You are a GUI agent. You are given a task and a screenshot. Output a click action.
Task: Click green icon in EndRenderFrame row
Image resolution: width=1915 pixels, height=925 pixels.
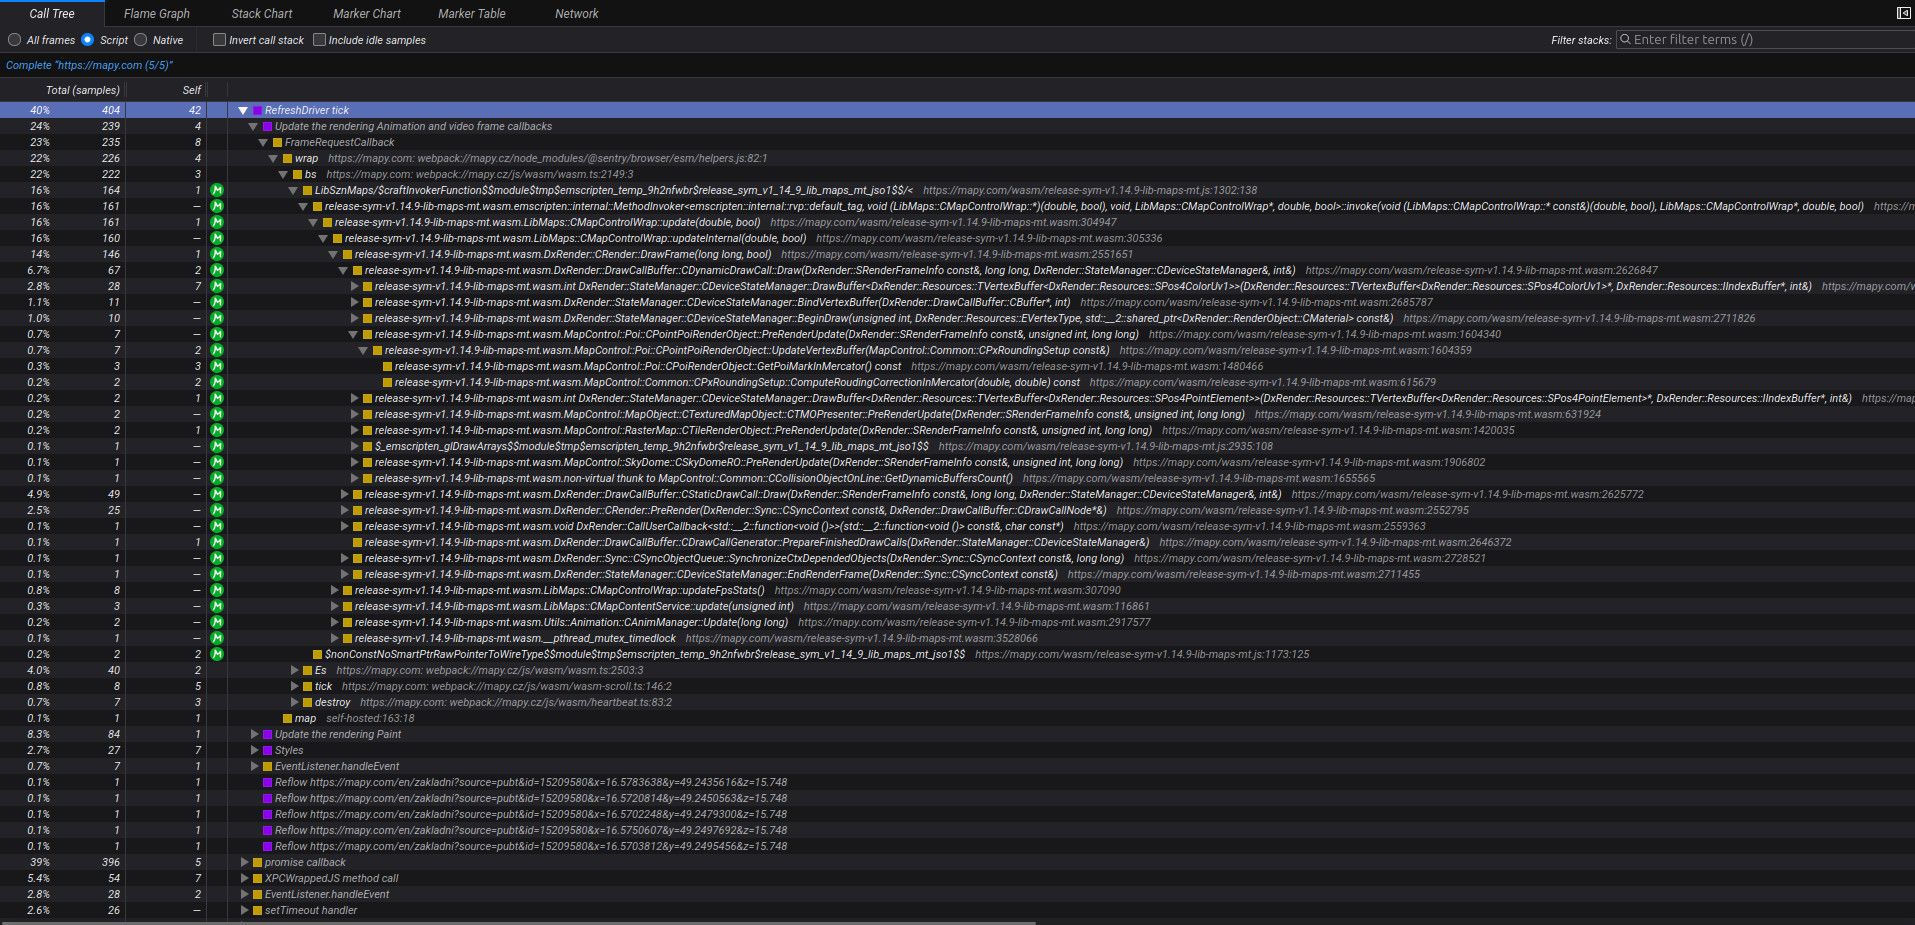pyautogui.click(x=217, y=574)
